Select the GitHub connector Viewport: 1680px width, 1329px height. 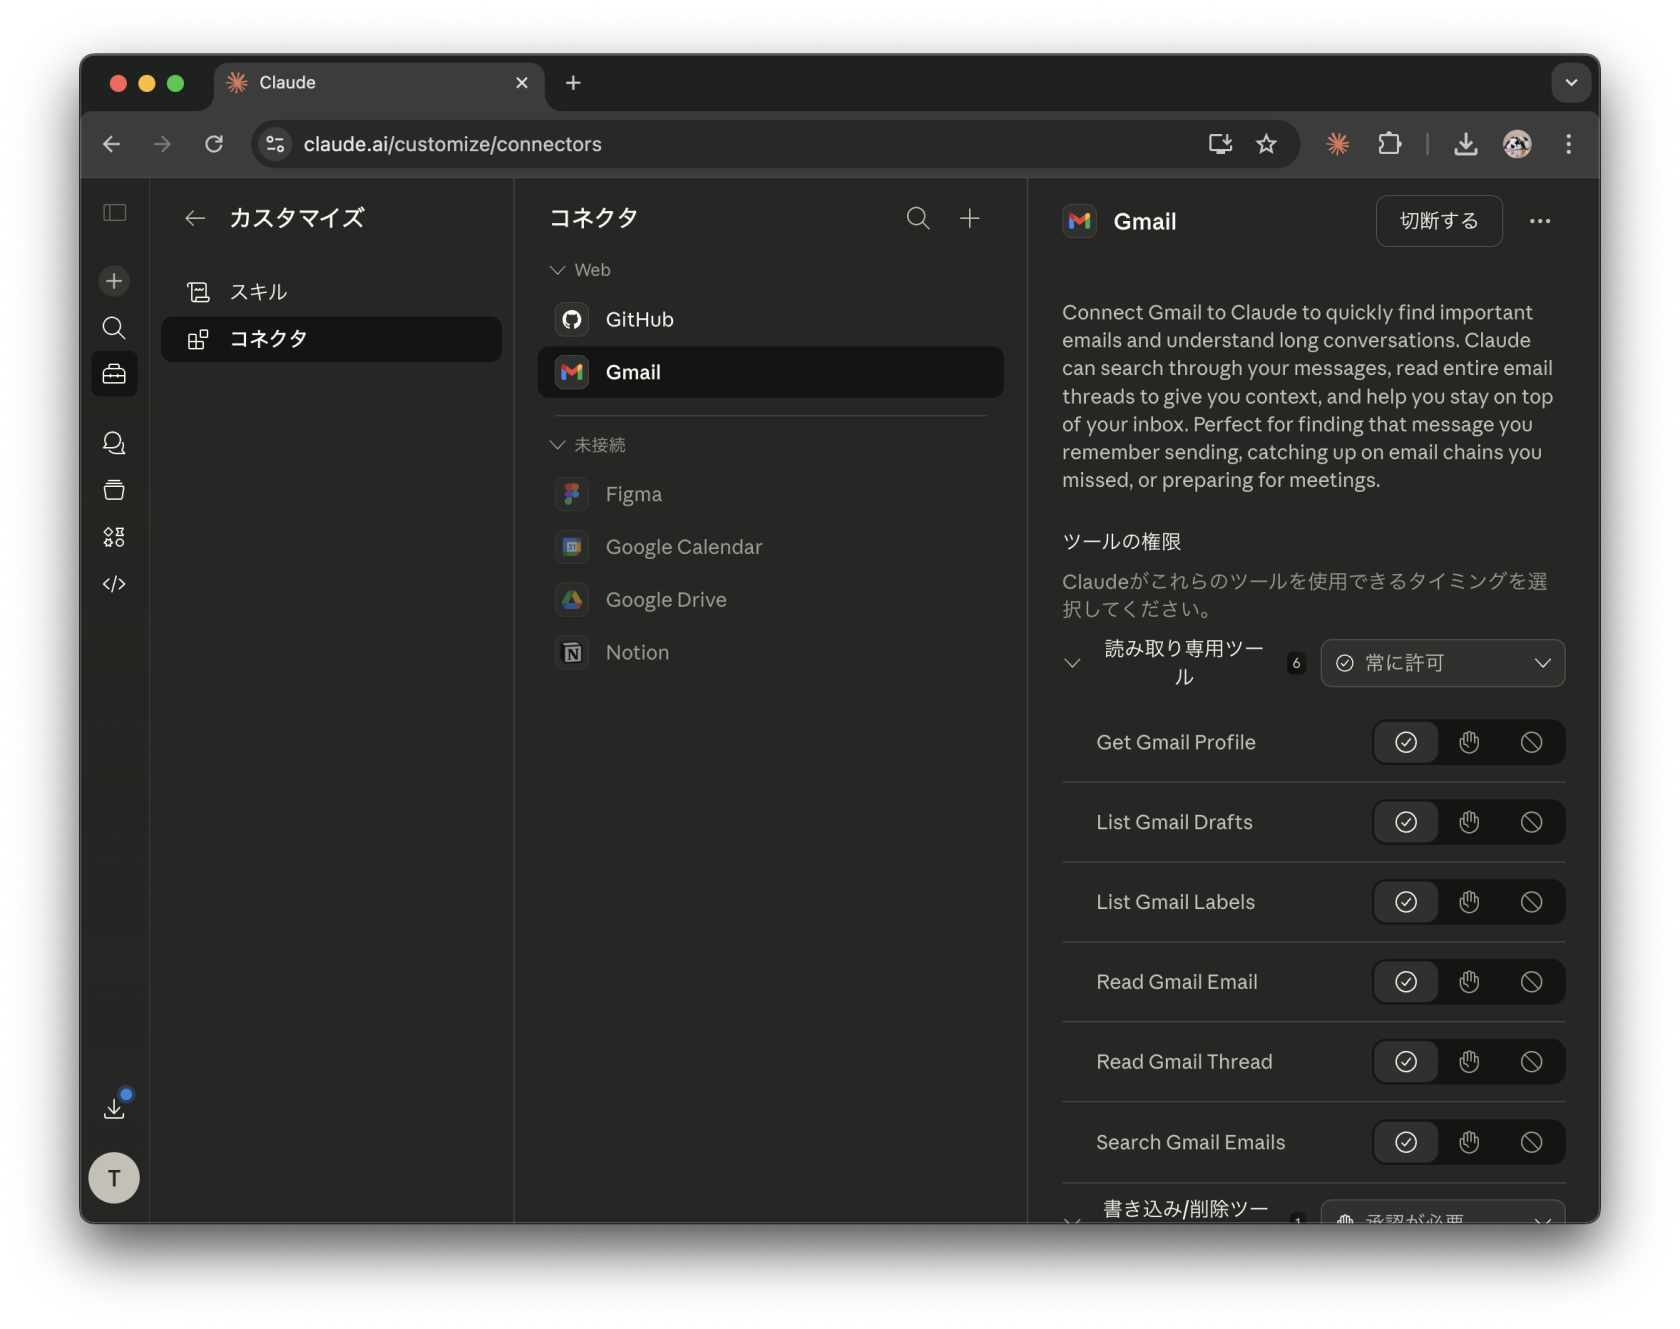[x=640, y=320]
